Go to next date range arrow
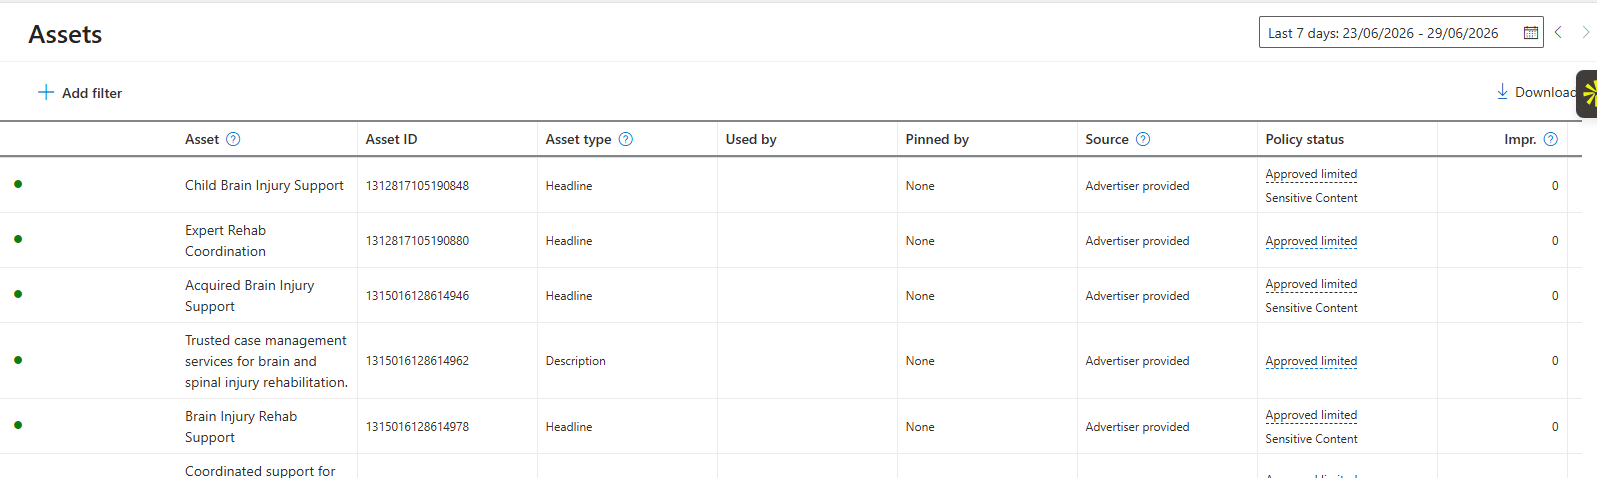Image resolution: width=1597 pixels, height=478 pixels. 1585,33
